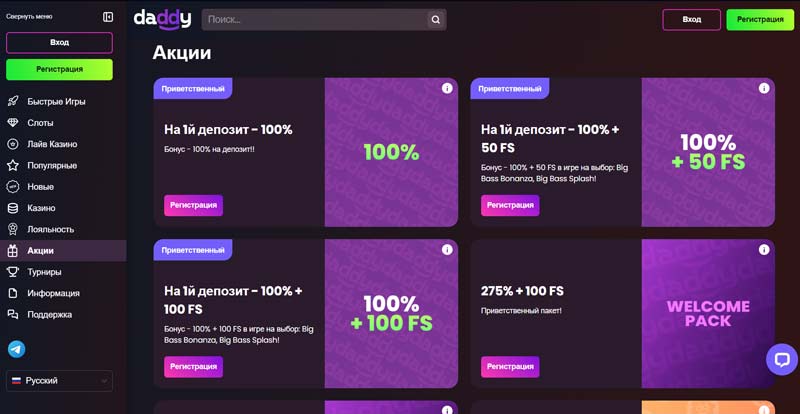Open the Telegram channel icon
Viewport: 800px width, 414px height.
point(16,349)
